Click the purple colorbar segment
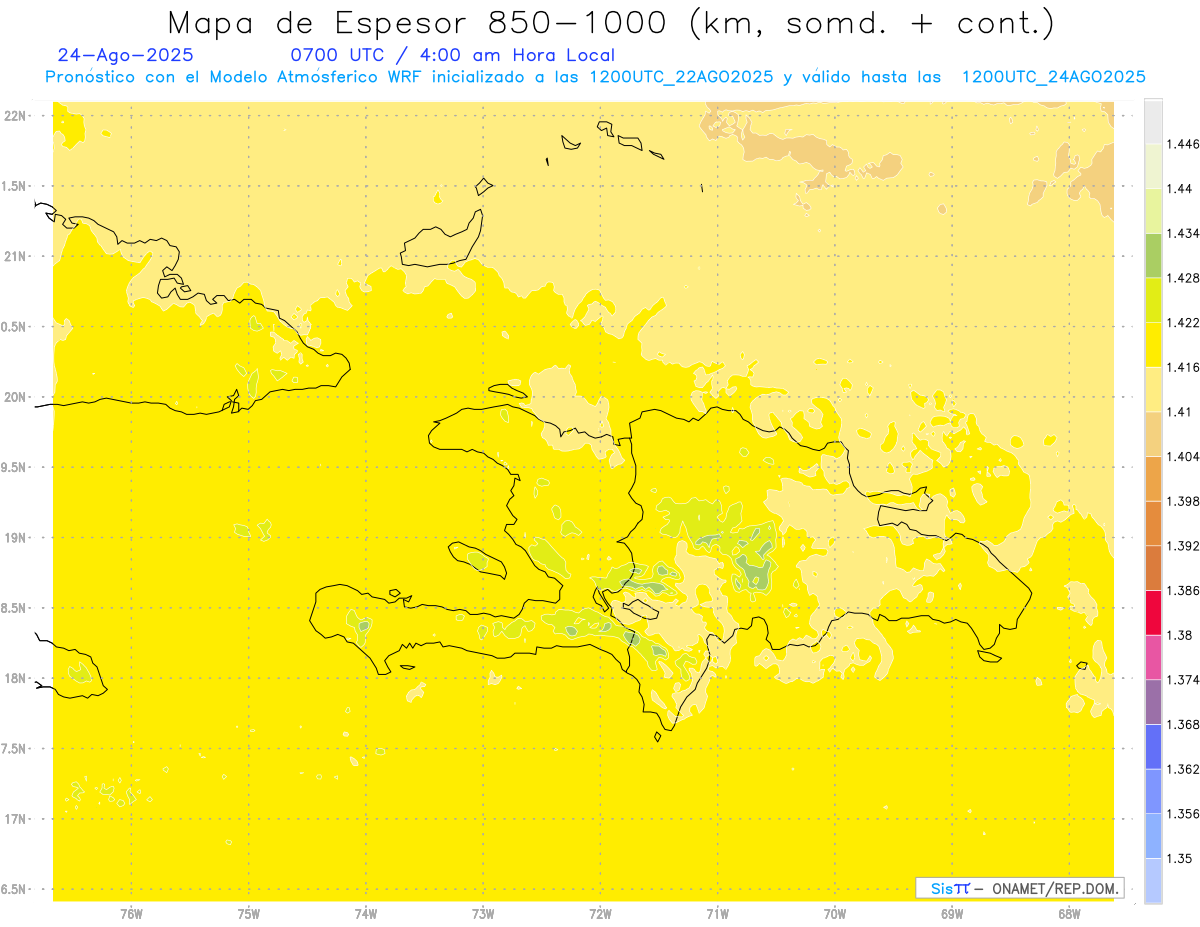 (x=1153, y=702)
